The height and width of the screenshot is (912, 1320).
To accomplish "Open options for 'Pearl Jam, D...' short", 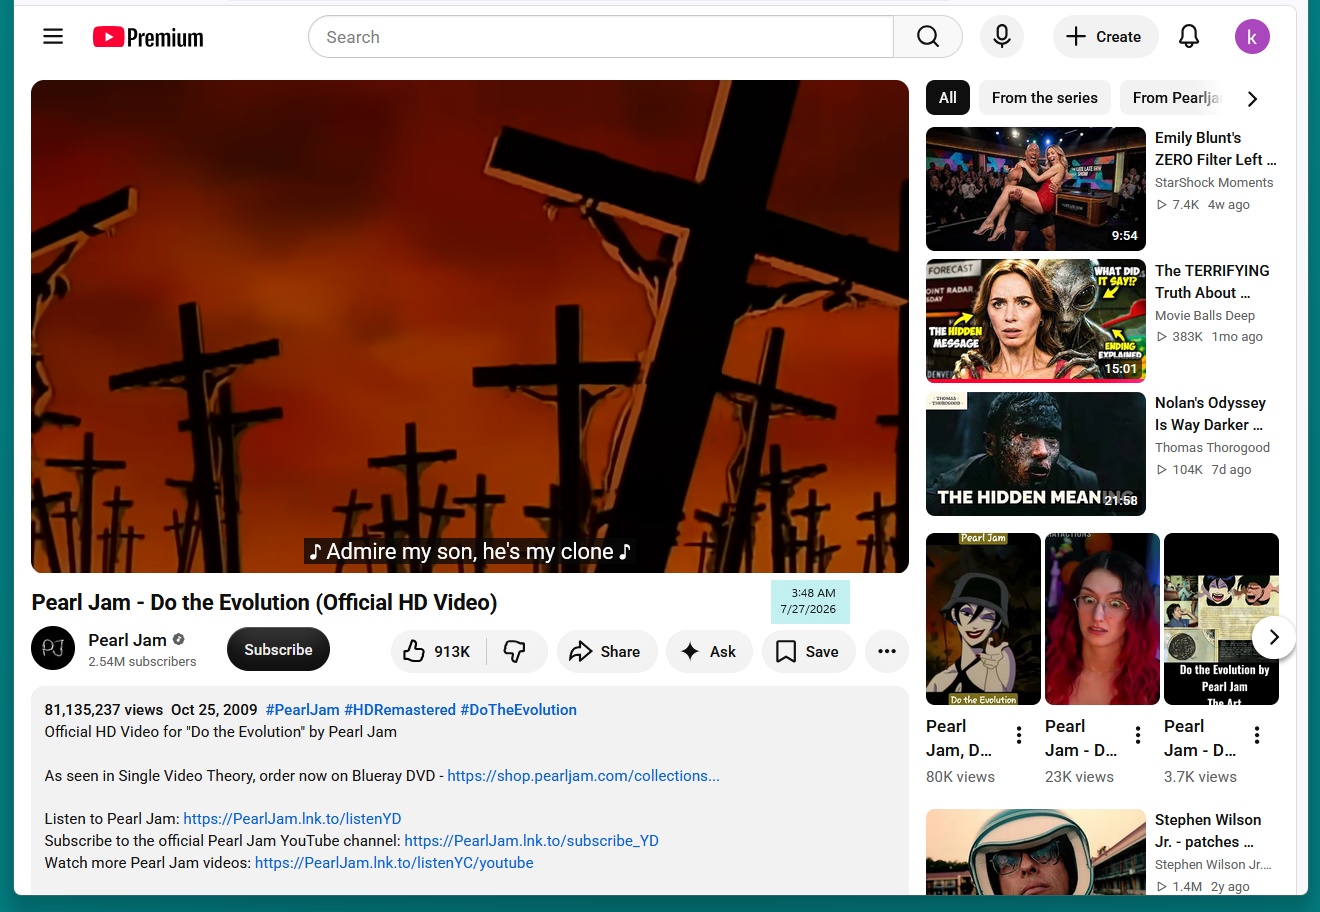I will click(x=1019, y=736).
